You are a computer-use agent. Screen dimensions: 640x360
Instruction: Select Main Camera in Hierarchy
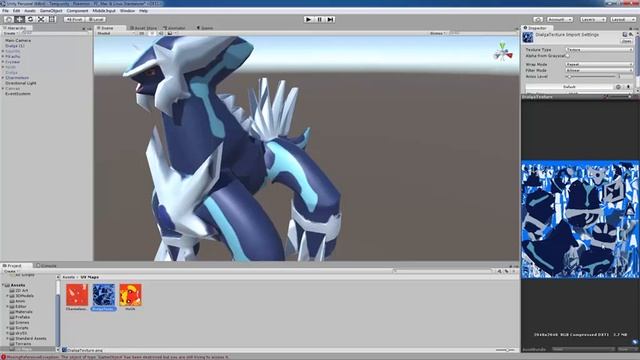(18, 40)
